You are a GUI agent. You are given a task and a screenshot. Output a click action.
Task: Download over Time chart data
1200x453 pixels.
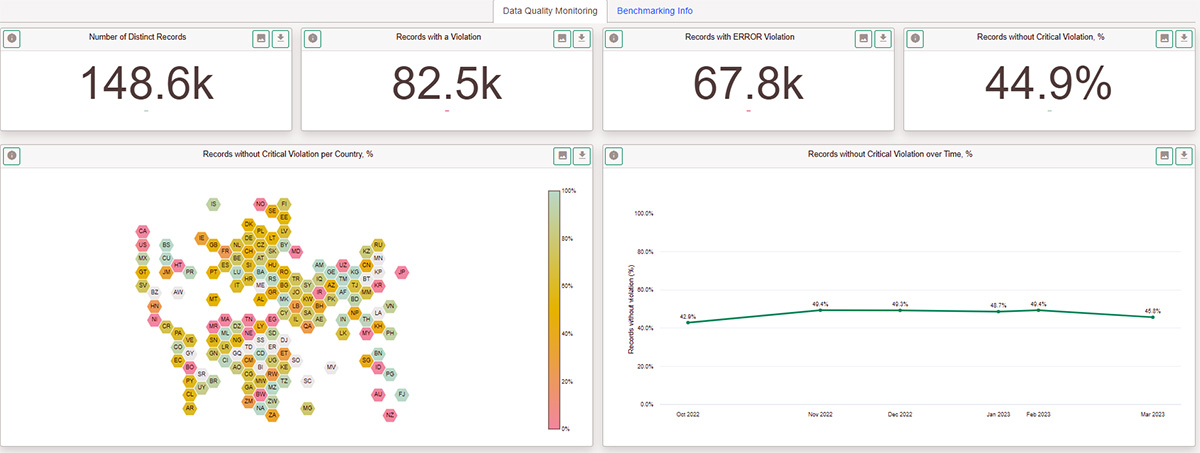1184,156
